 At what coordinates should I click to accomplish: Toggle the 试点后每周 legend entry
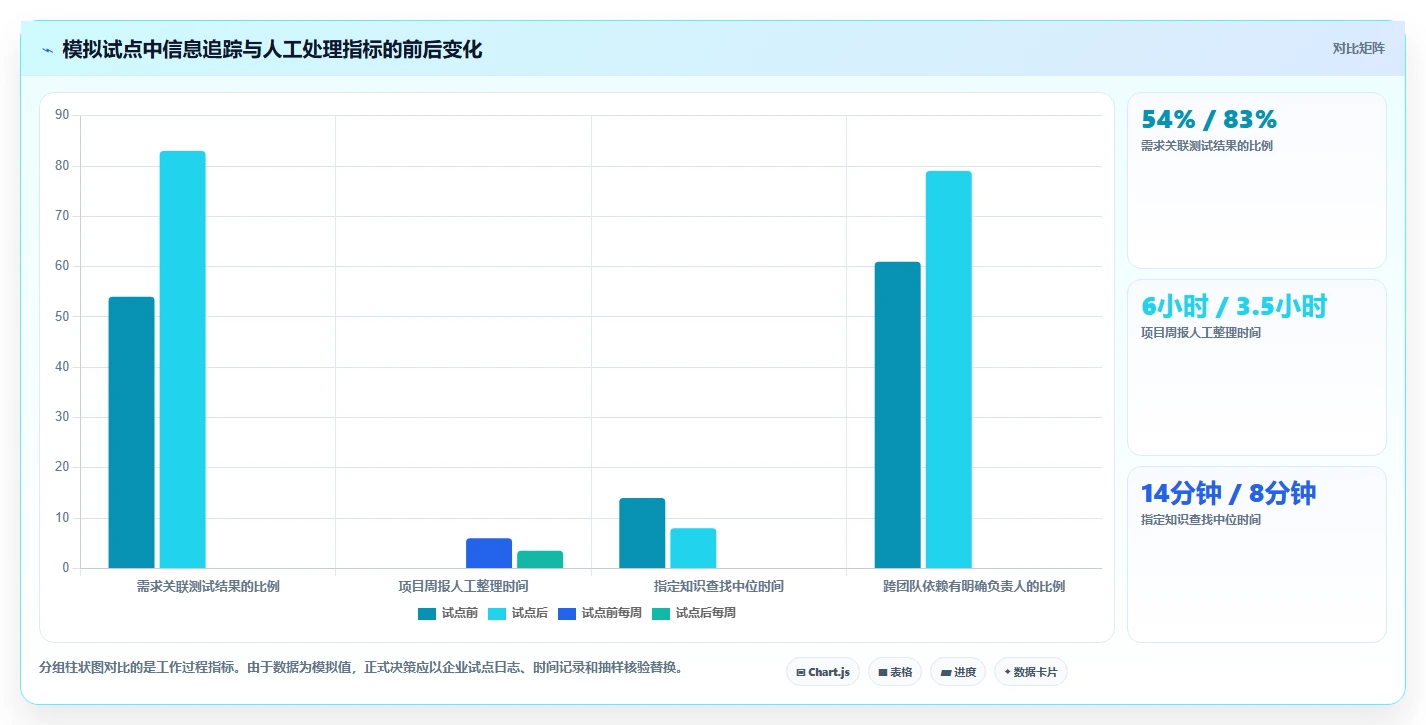click(693, 613)
